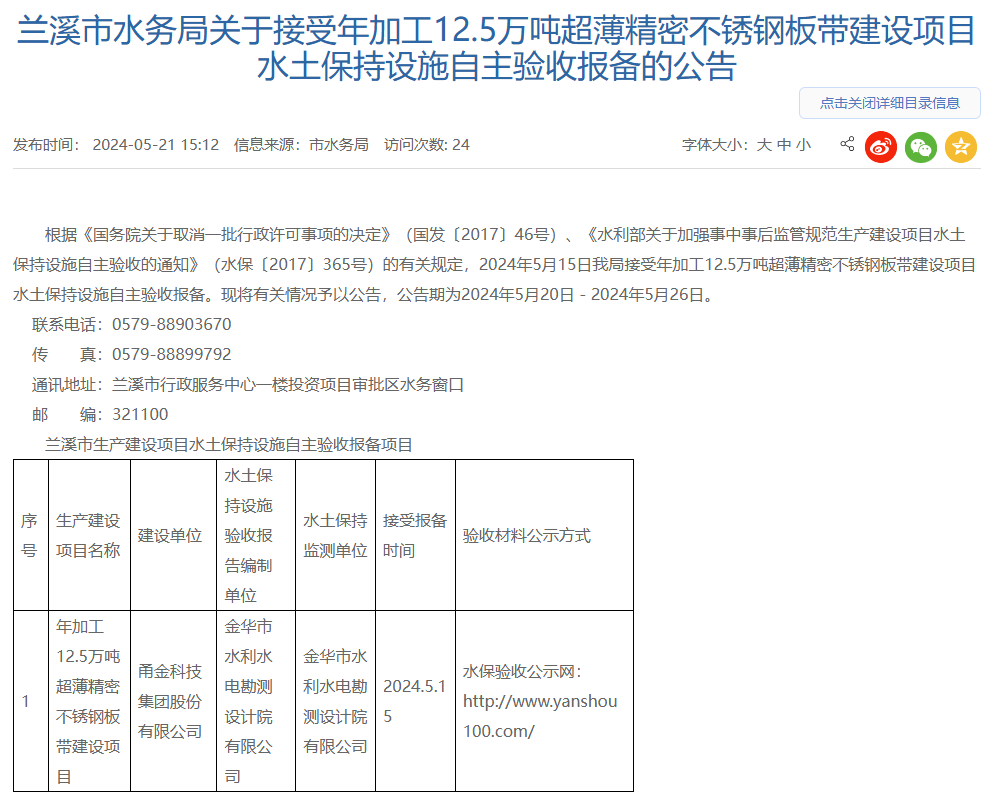Set font size to 大 (large)
The image size is (1001, 801).
(763, 145)
